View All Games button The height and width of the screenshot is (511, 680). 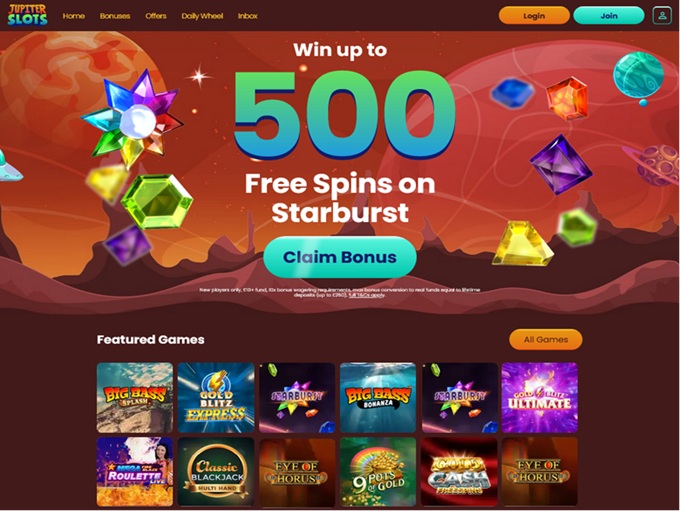click(546, 340)
